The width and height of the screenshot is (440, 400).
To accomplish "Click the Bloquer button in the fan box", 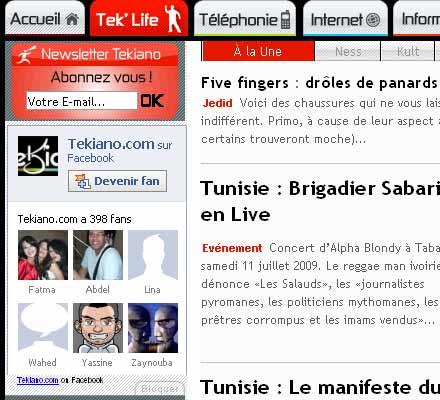I will tap(160, 388).
